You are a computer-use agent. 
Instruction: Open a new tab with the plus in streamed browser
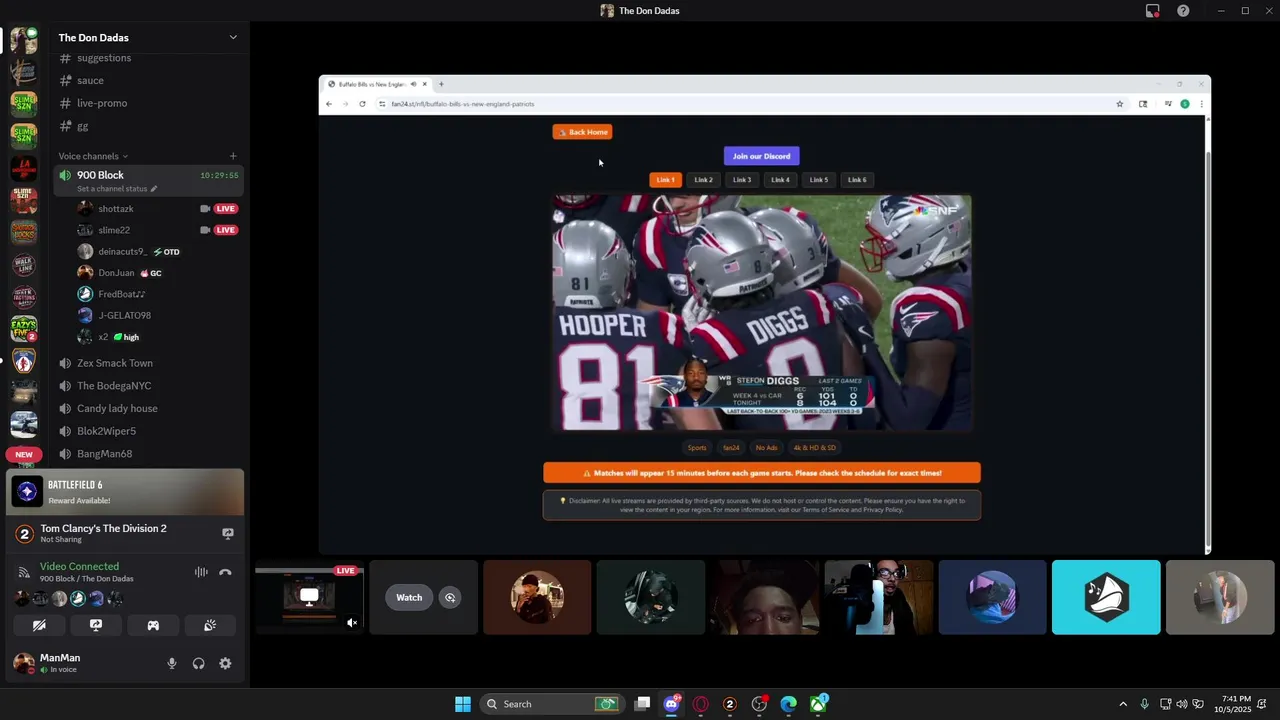[x=441, y=84]
